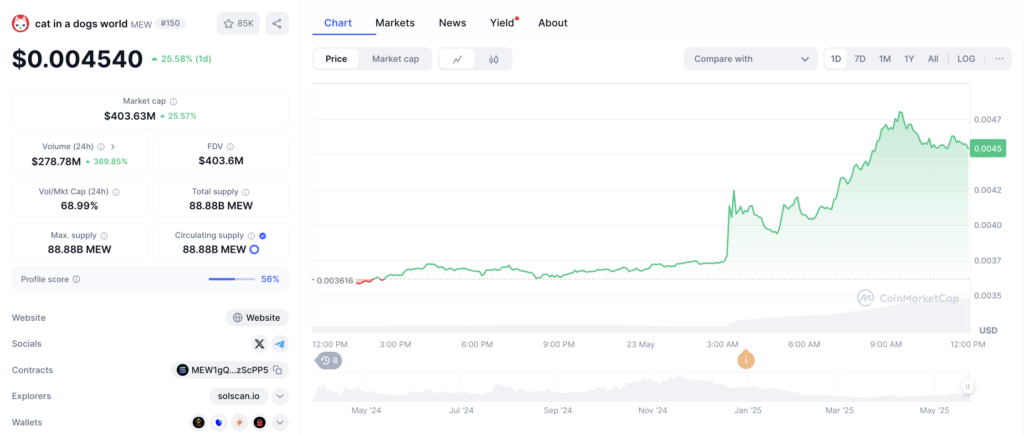Open the orange starburst wallet icon
Image resolution: width=1024 pixels, height=435 pixels.
(x=240, y=423)
